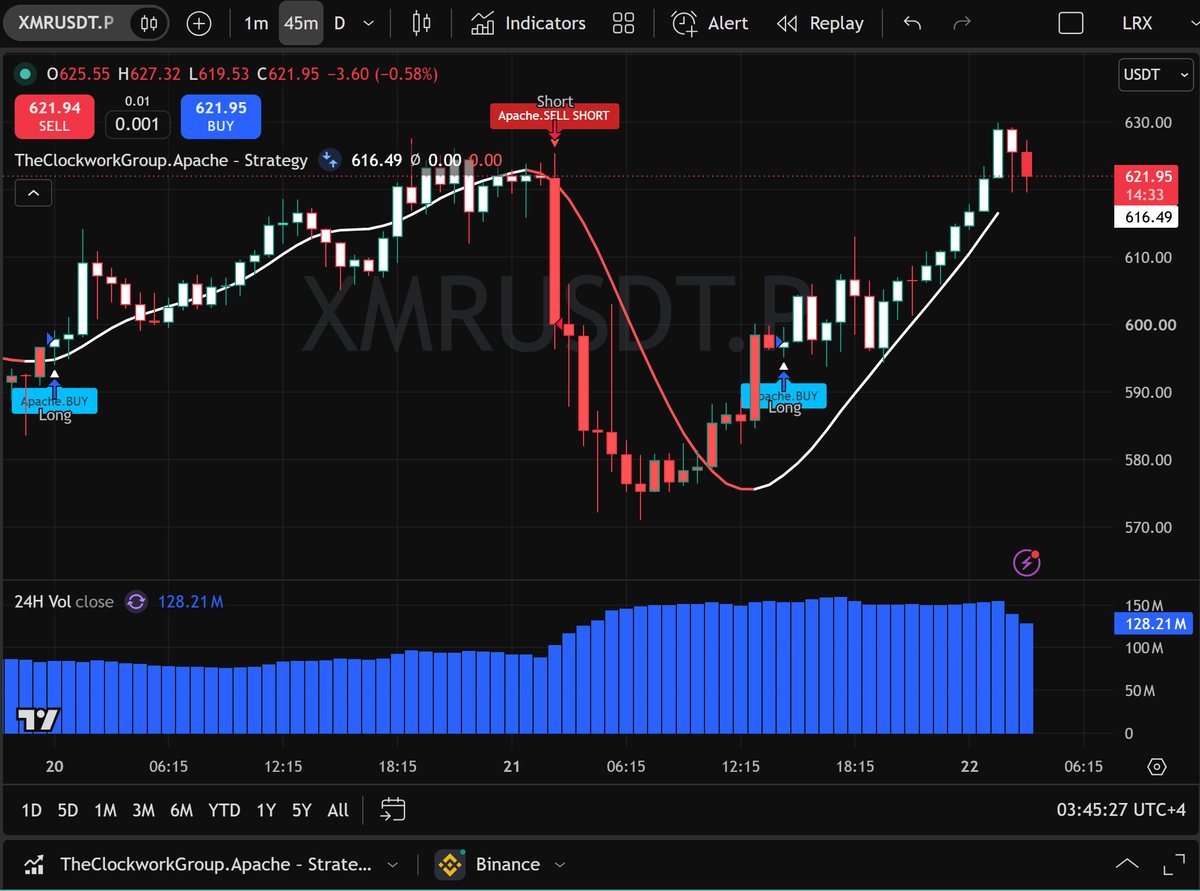Open the USDT currency dropdown

[1154, 74]
